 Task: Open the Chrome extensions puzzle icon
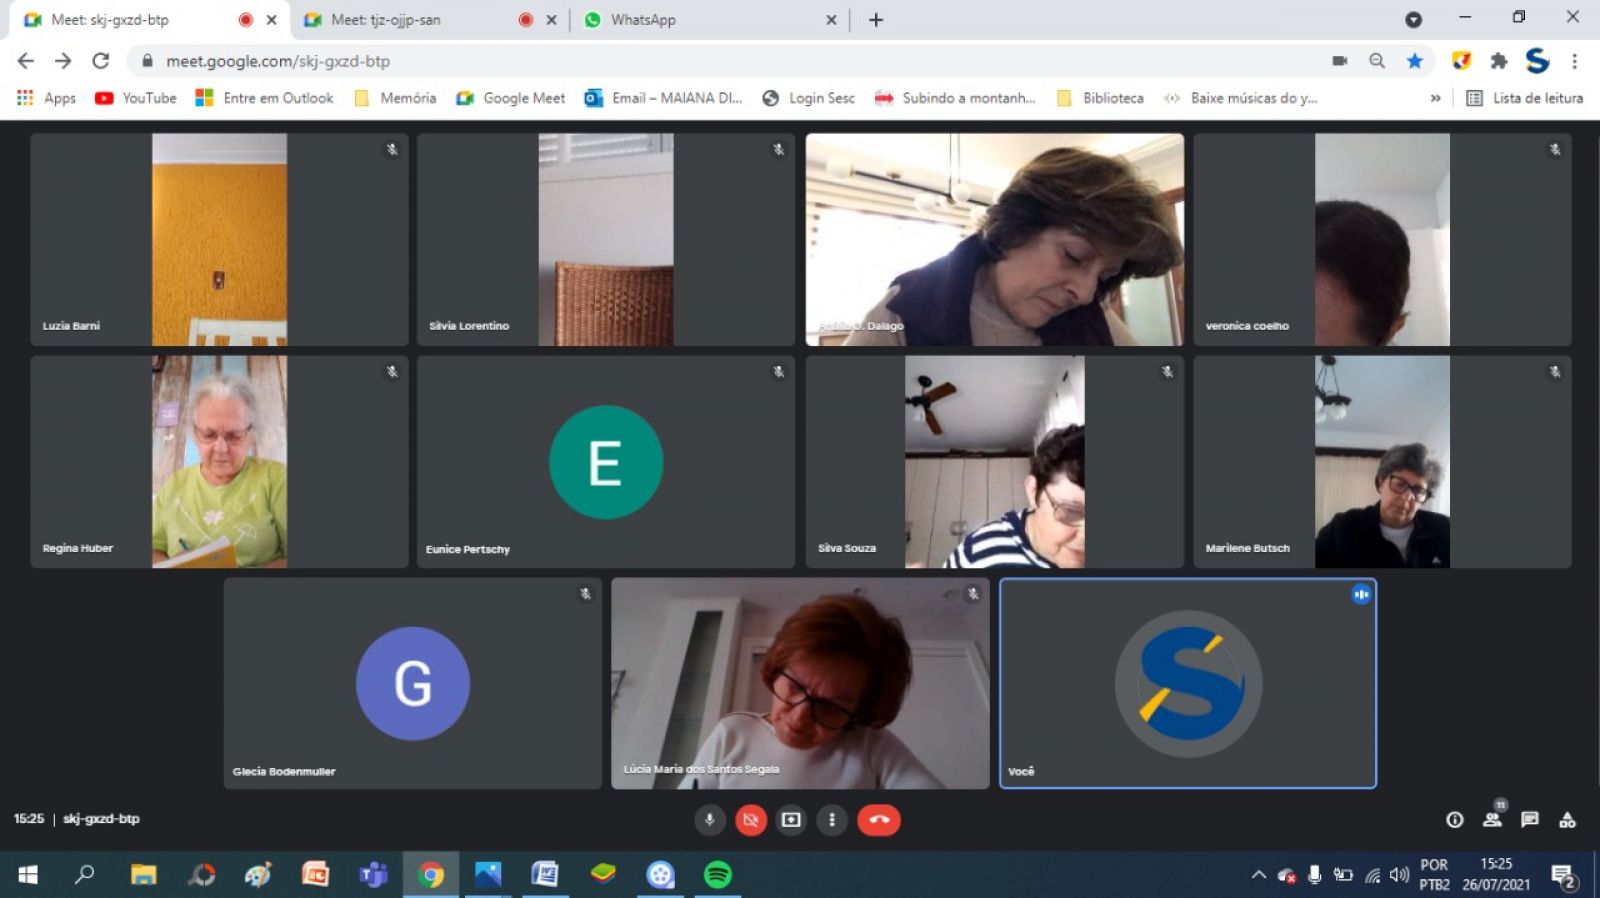[x=1498, y=61]
